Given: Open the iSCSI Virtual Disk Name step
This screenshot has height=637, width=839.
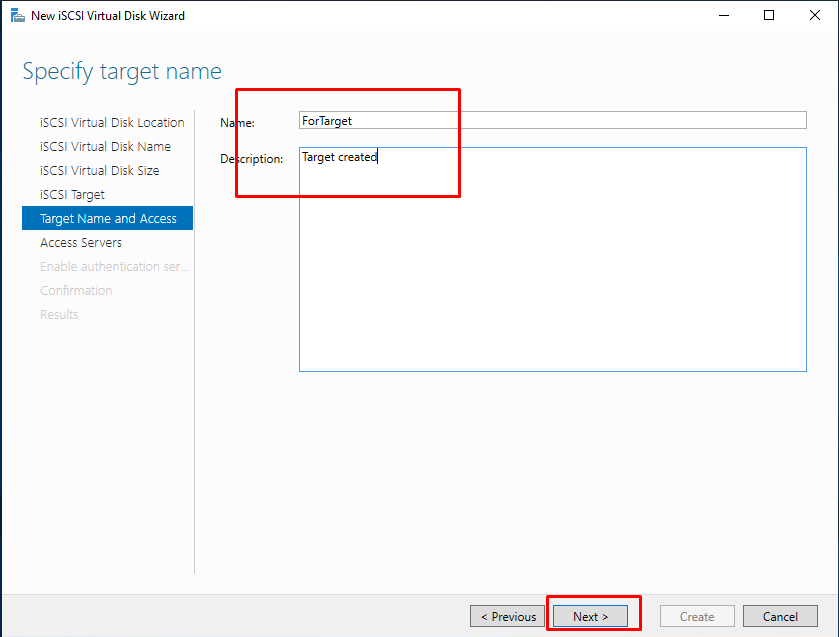Looking at the screenshot, I should pyautogui.click(x=105, y=147).
